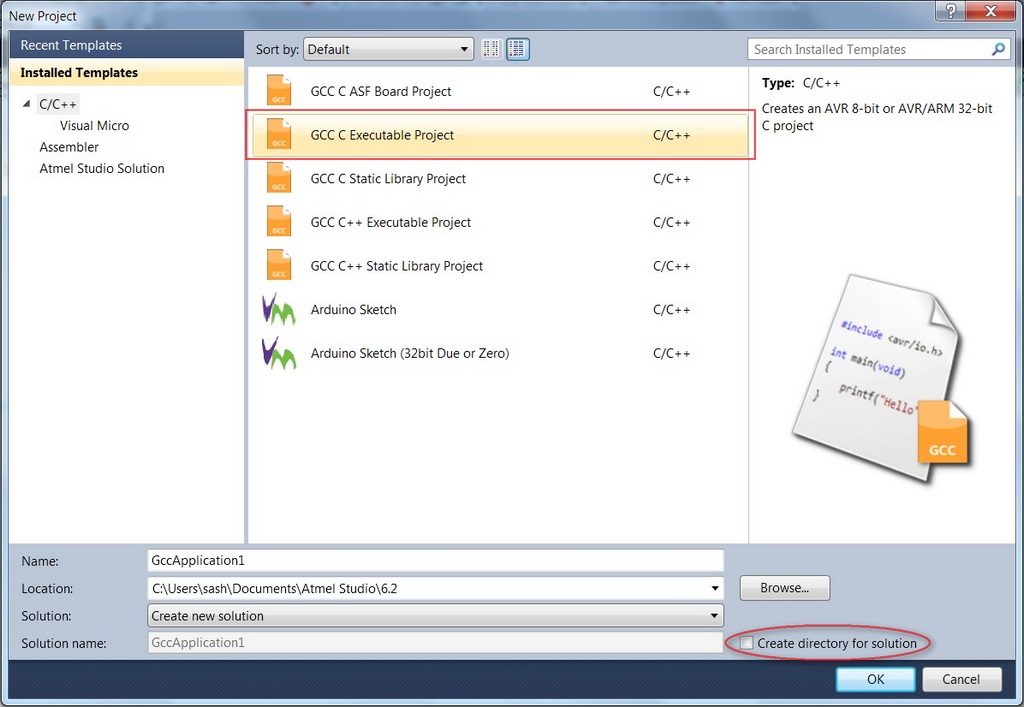This screenshot has height=707, width=1024.
Task: Pick the Arduino Sketch (32bit Due or Zero) icon
Action: click(x=278, y=354)
